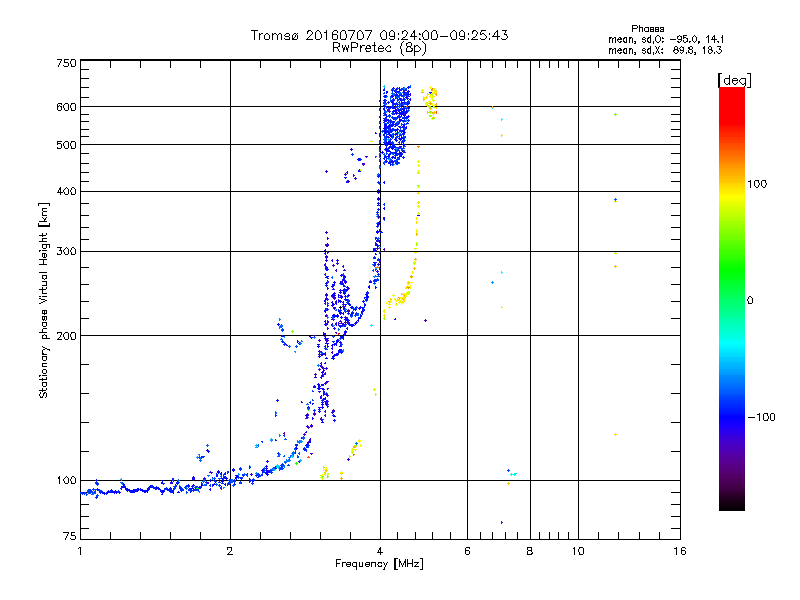Click the colorbar '-100' tick label
The height and width of the screenshot is (600, 800).
(761, 417)
